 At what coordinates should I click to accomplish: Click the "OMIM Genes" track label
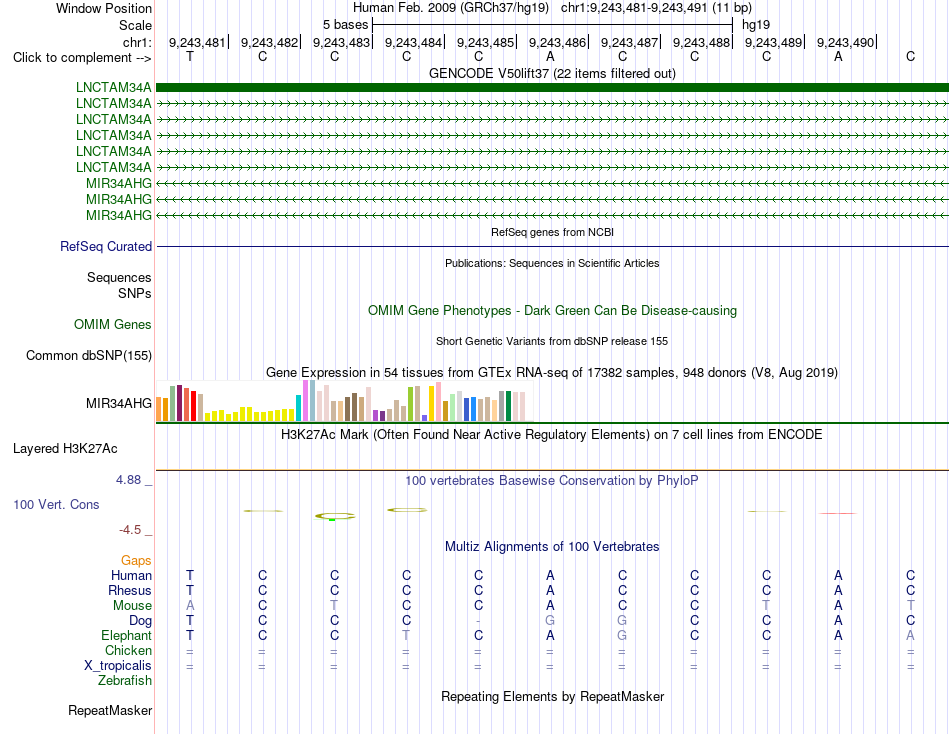point(113,324)
